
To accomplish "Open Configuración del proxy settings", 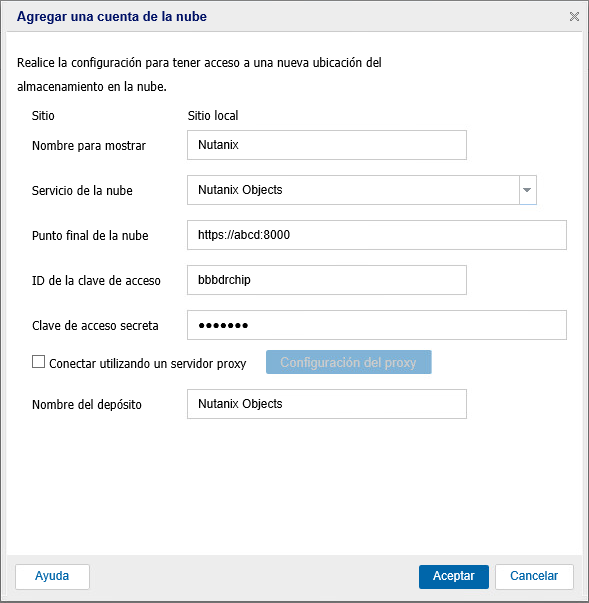I will tap(348, 362).
